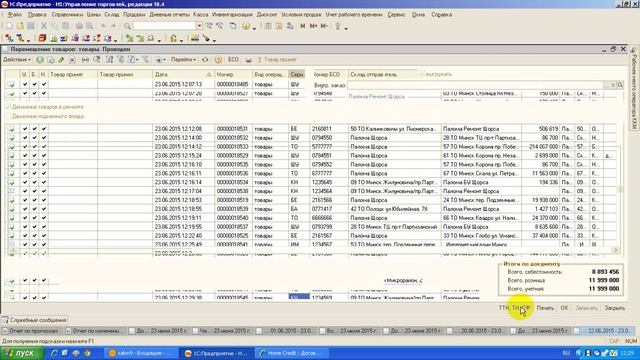Viewport: 640px width, 360px height.
Task: Click the Дата column header to sort
Action: tap(183, 74)
